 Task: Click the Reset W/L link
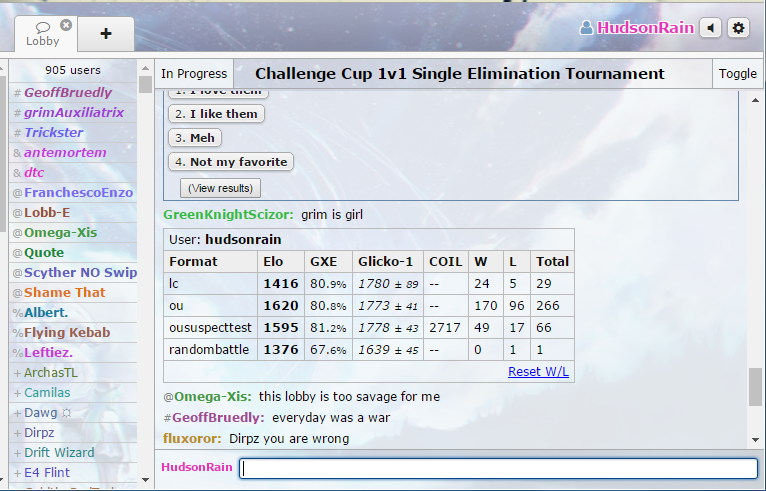(538, 372)
